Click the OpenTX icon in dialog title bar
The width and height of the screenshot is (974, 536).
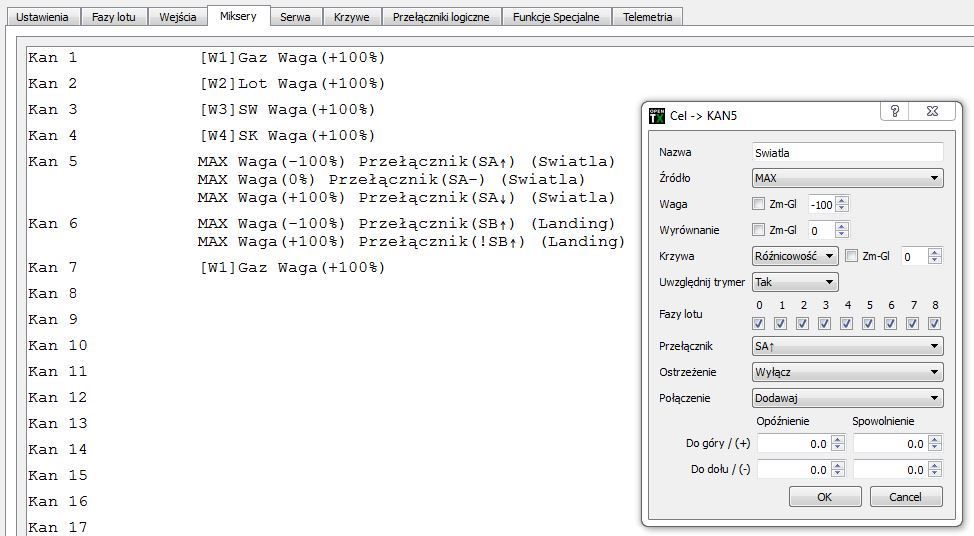(x=657, y=115)
